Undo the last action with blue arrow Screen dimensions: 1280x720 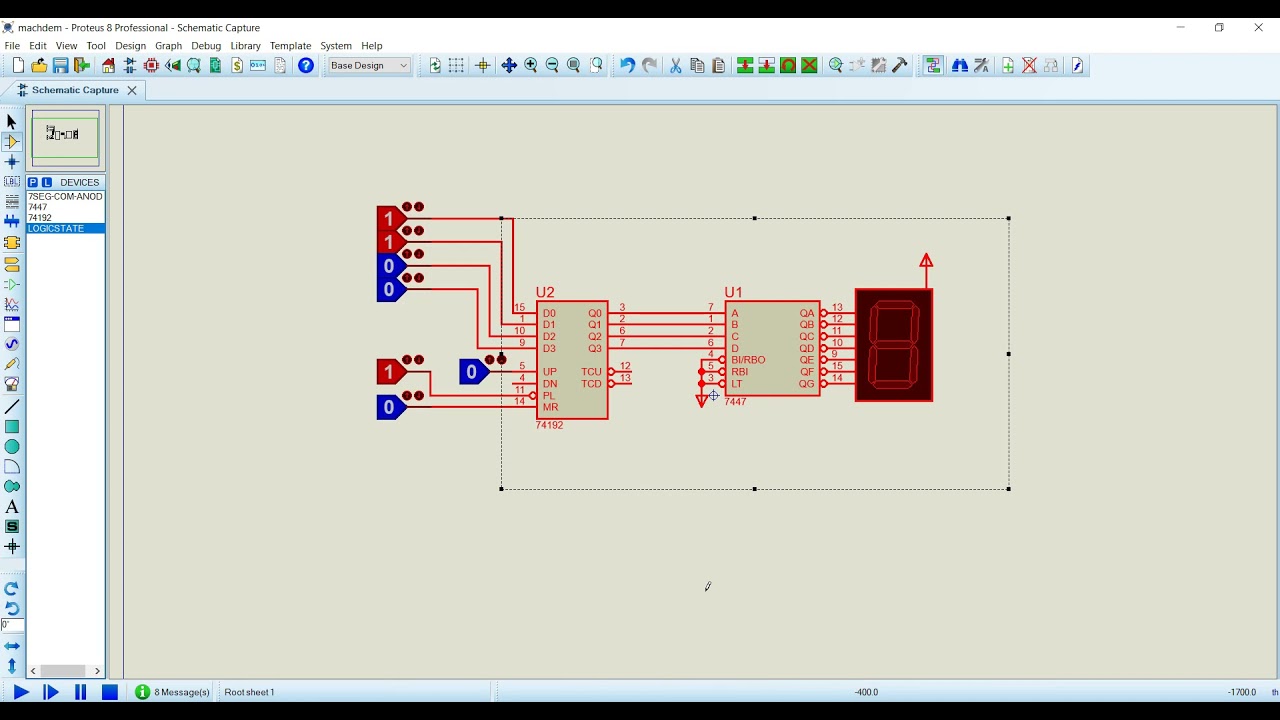click(x=627, y=66)
